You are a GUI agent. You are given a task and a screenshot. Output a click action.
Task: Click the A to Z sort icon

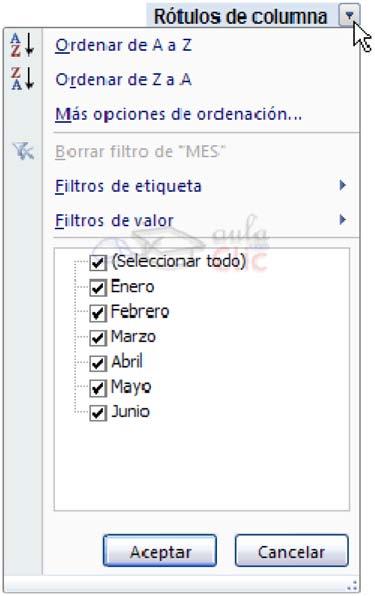tap(22, 45)
